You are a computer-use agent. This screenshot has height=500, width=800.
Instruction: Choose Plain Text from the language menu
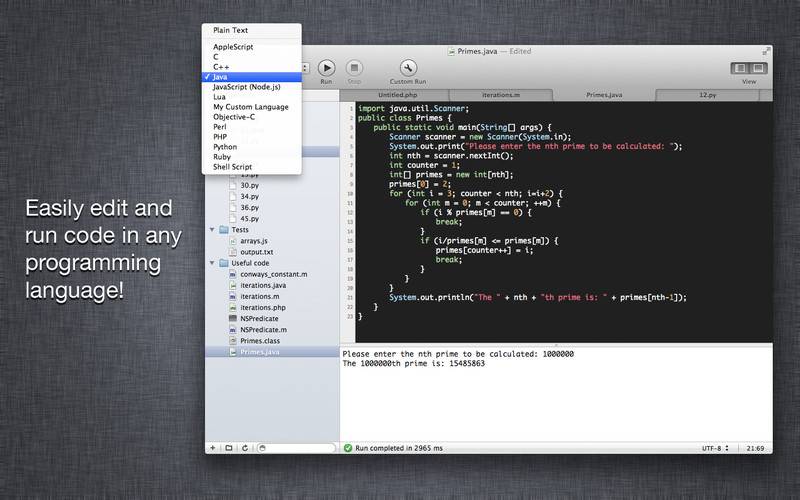(x=230, y=30)
